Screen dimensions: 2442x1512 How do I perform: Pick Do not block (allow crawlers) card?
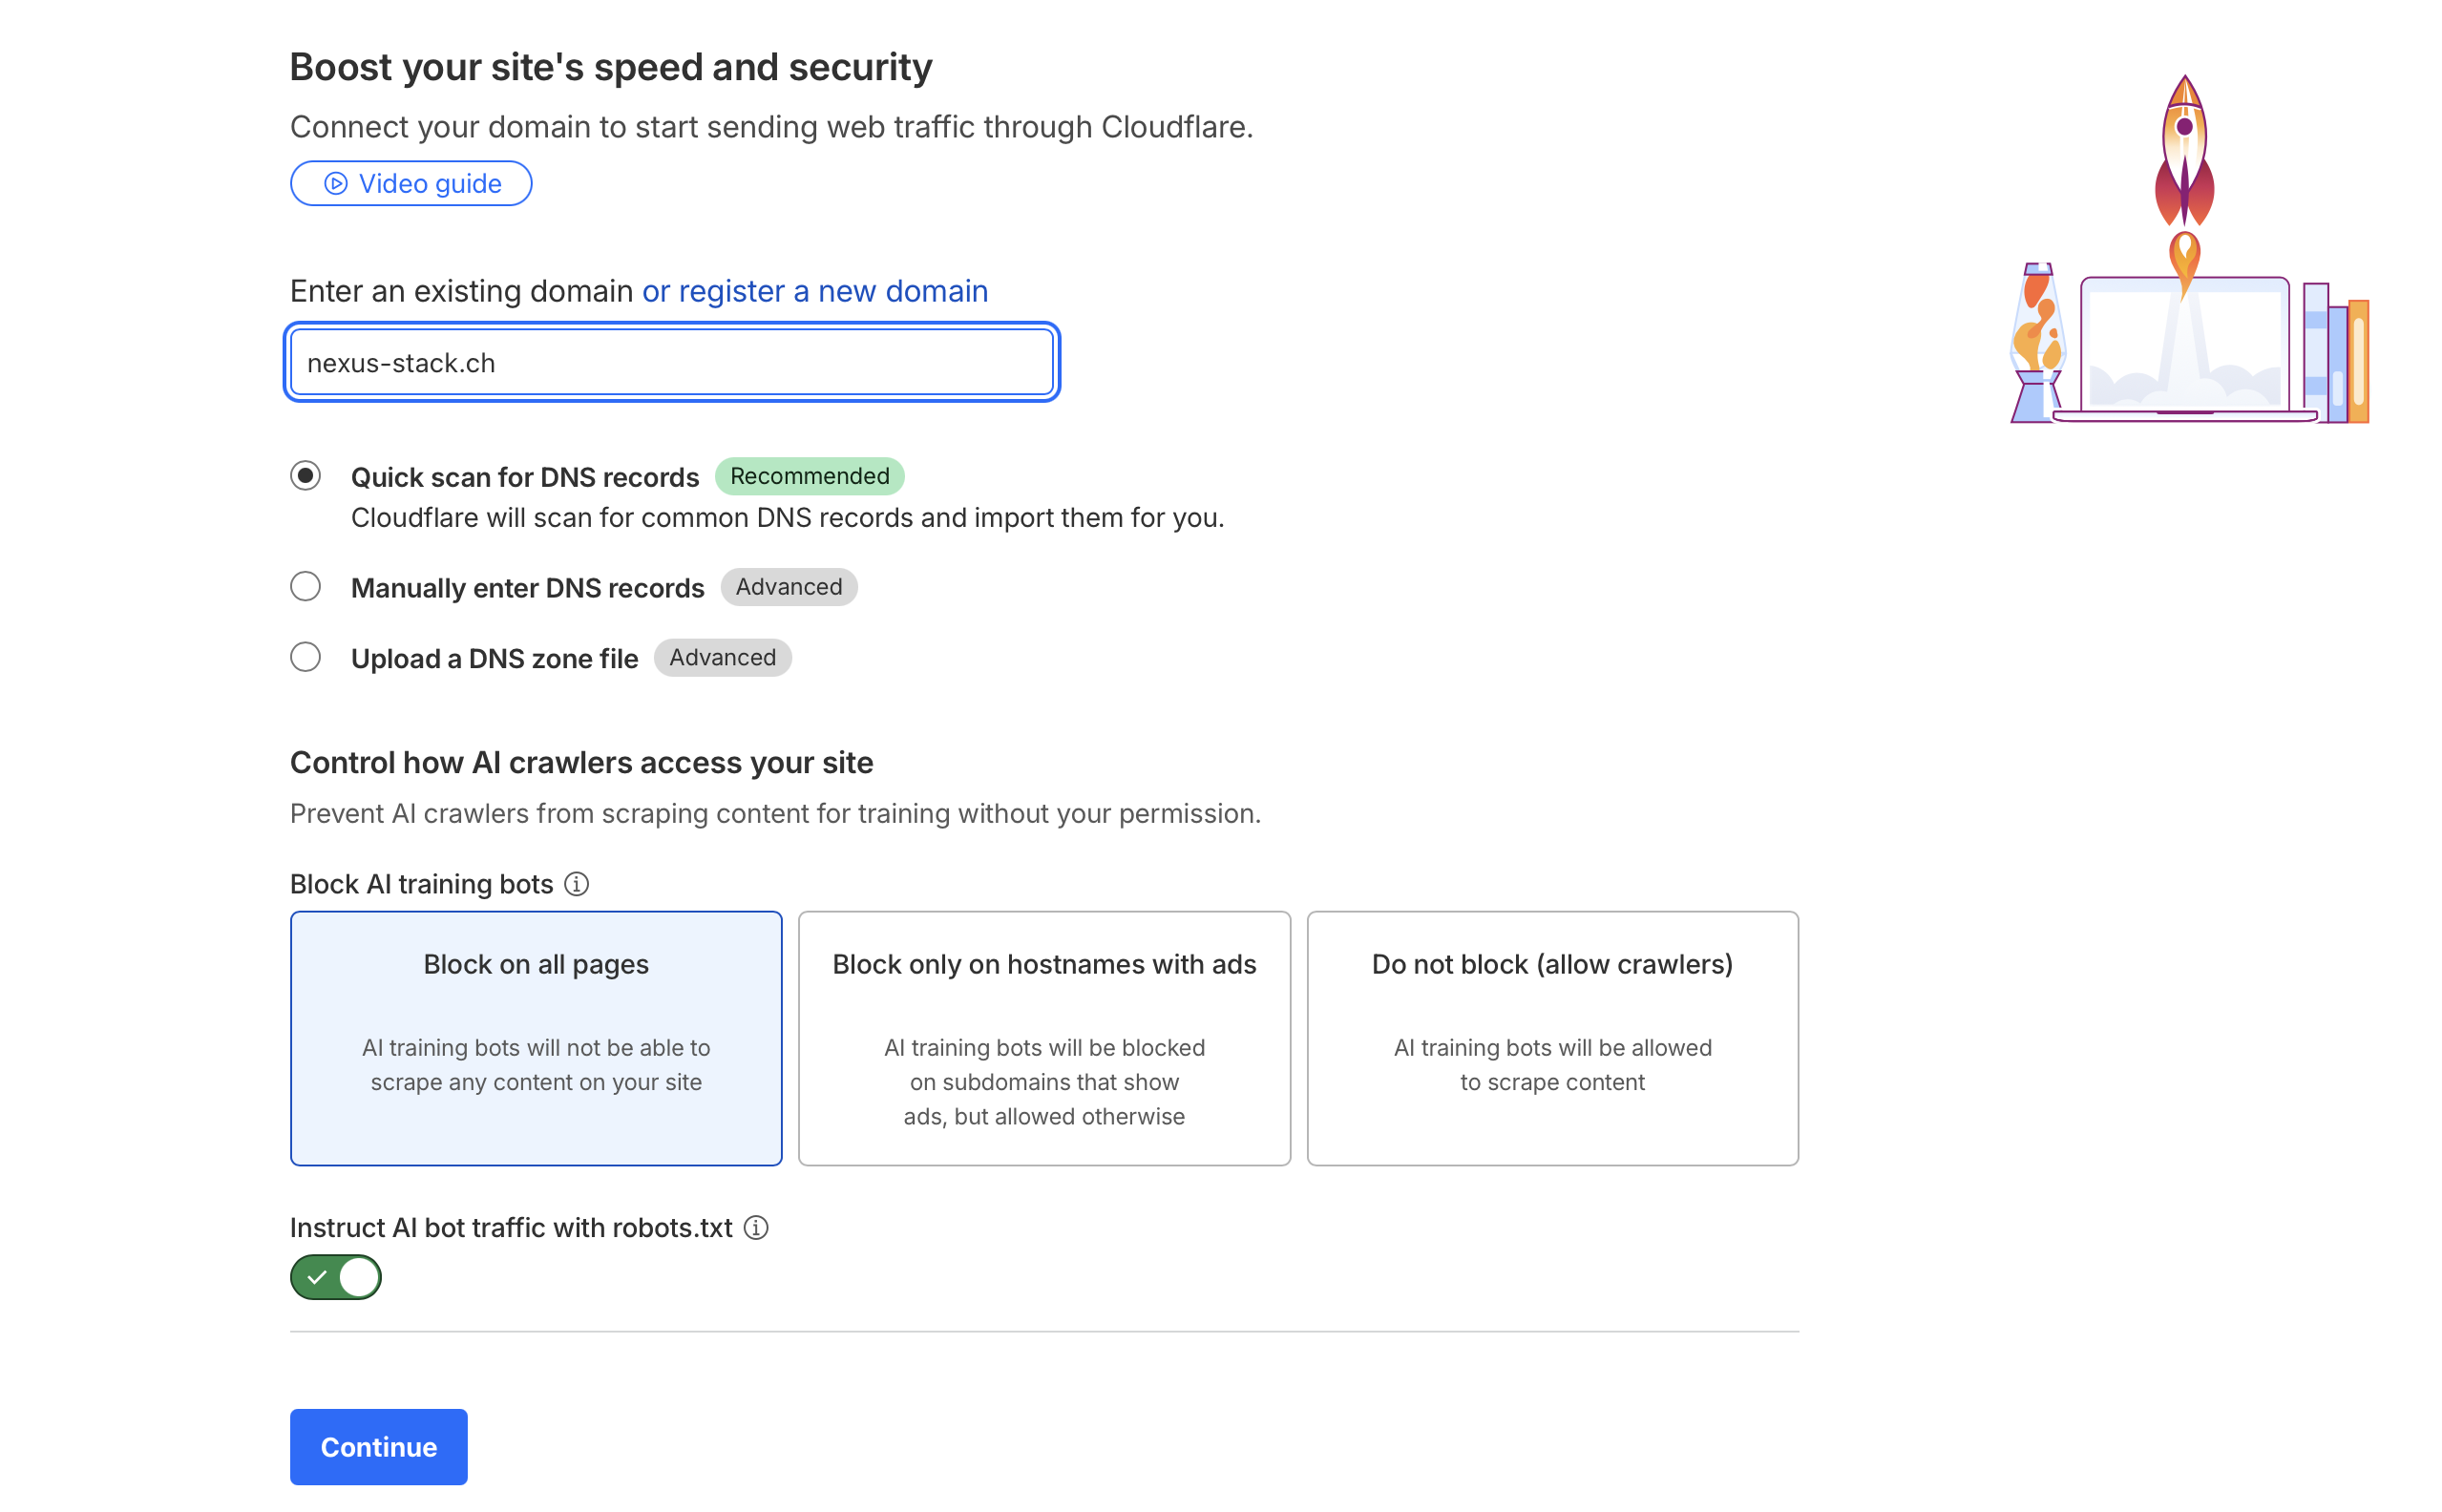[x=1552, y=1038]
